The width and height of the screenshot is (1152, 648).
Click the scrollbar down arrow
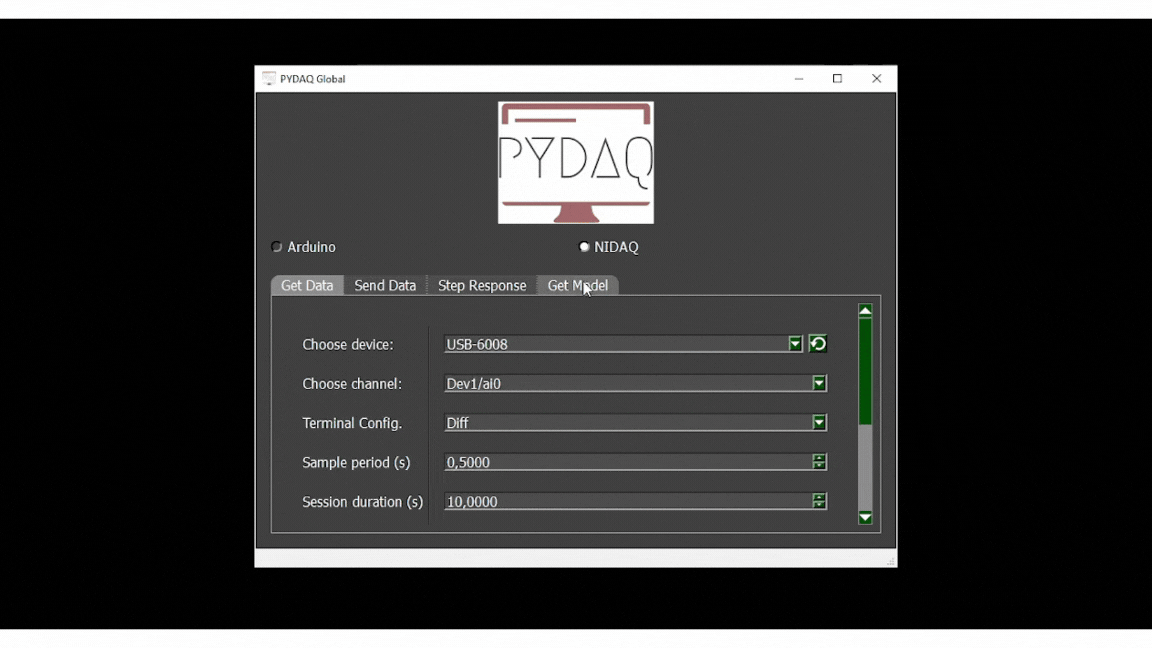tap(865, 518)
